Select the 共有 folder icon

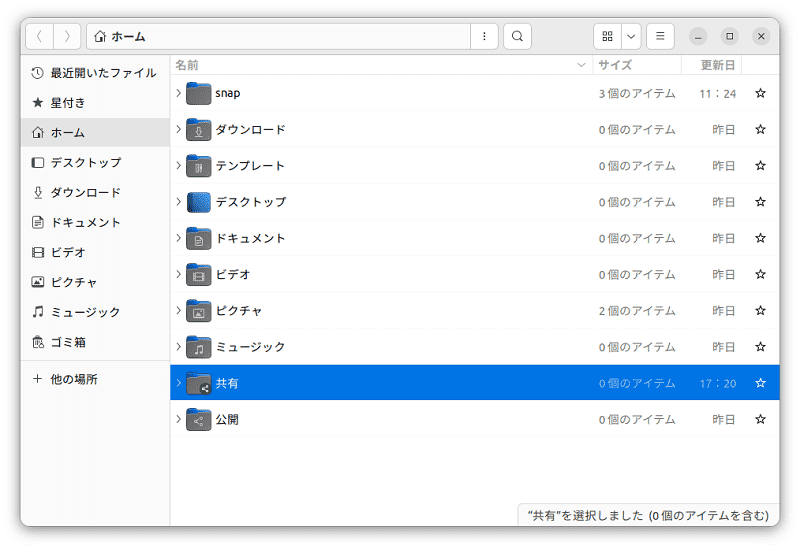click(x=198, y=383)
